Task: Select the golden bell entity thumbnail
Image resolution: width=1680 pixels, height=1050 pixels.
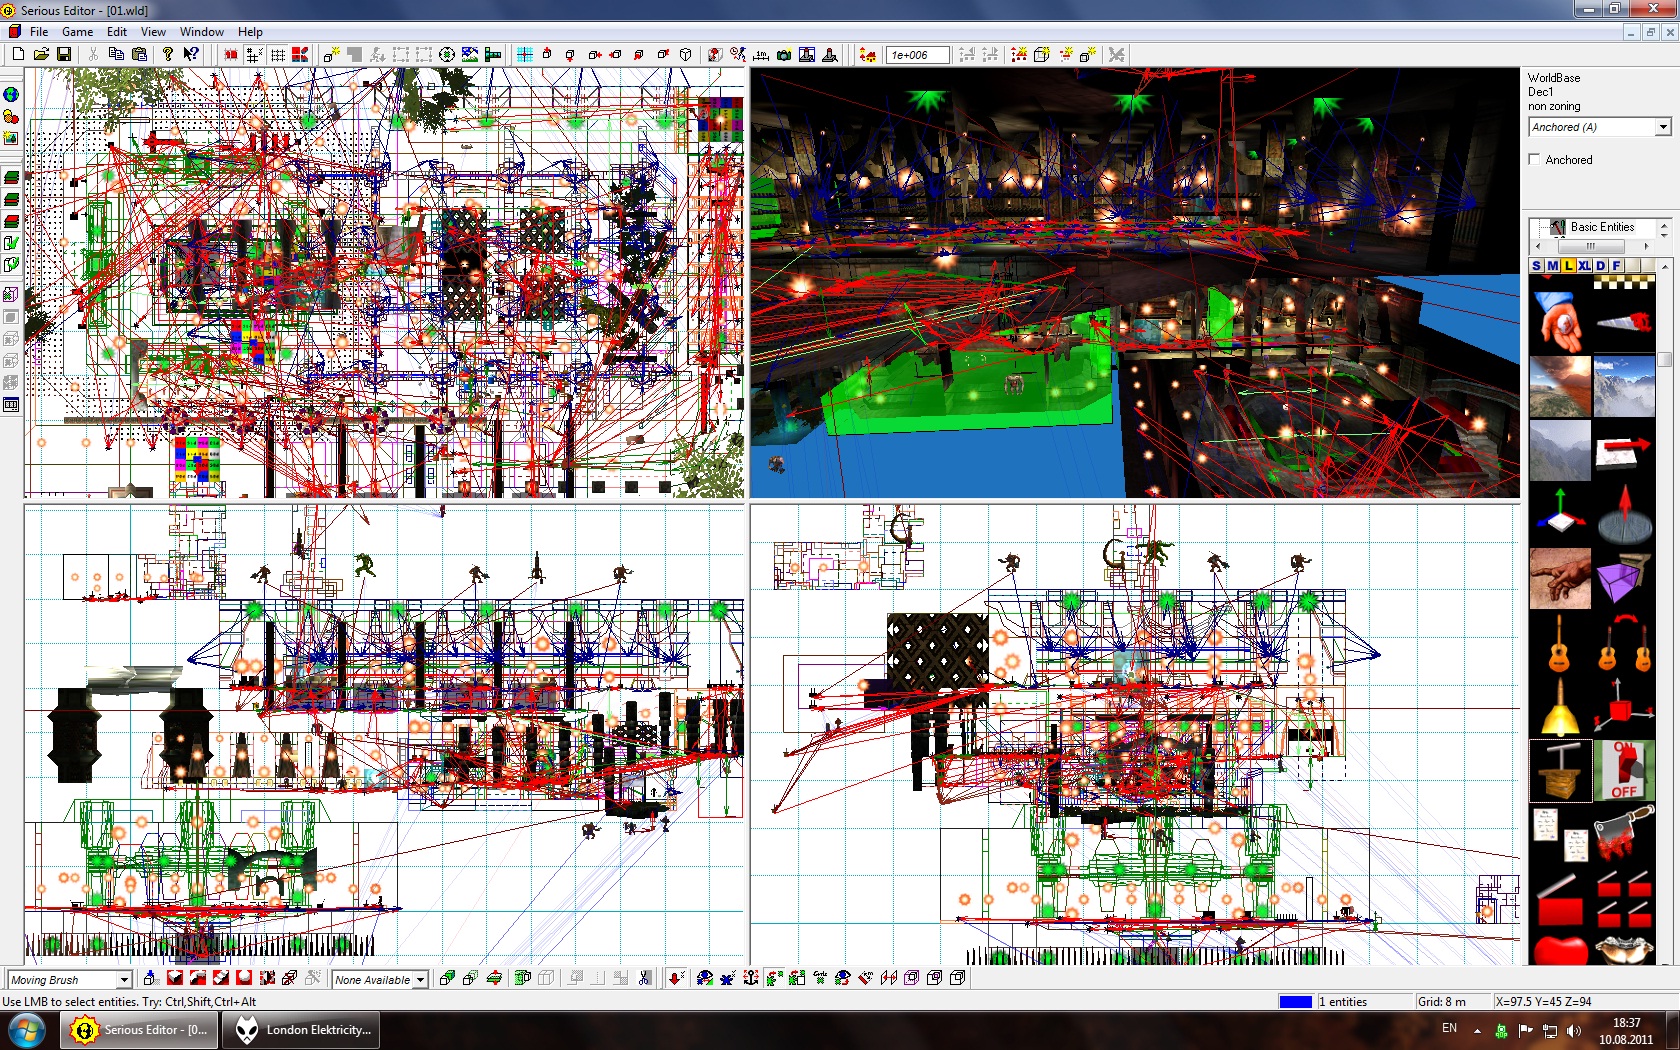Action: click(1560, 706)
